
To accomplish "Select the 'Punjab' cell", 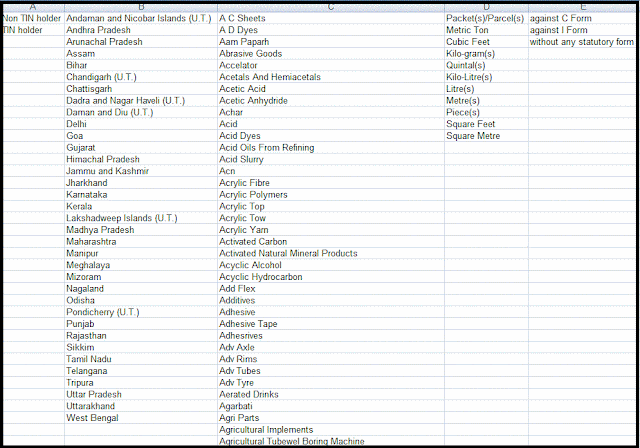I will pos(141,324).
